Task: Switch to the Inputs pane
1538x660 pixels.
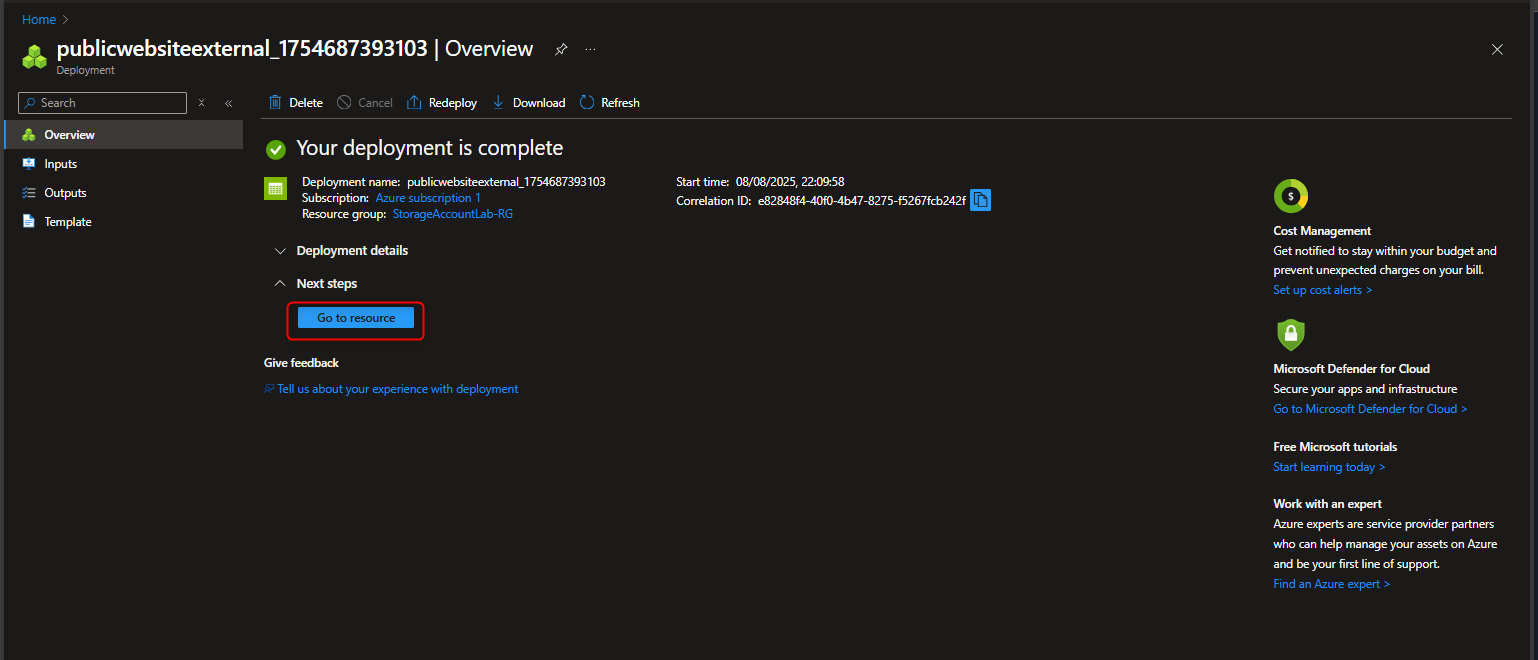Action: click(x=60, y=163)
